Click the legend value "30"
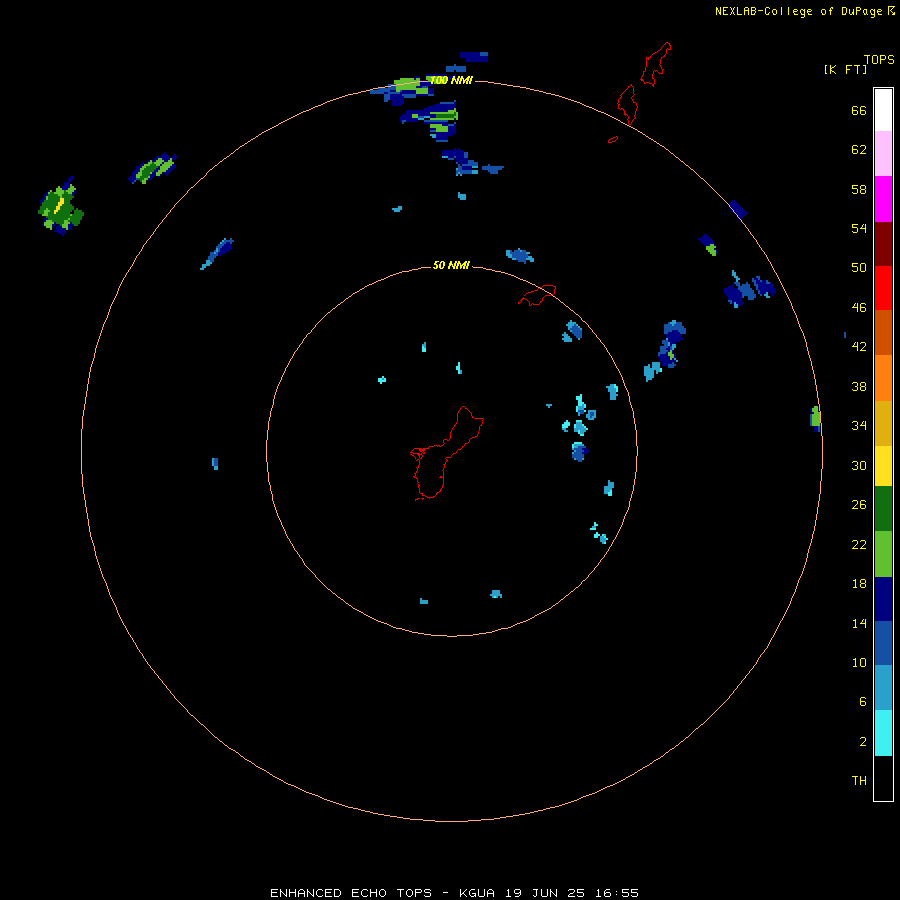900x900 pixels. (859, 465)
